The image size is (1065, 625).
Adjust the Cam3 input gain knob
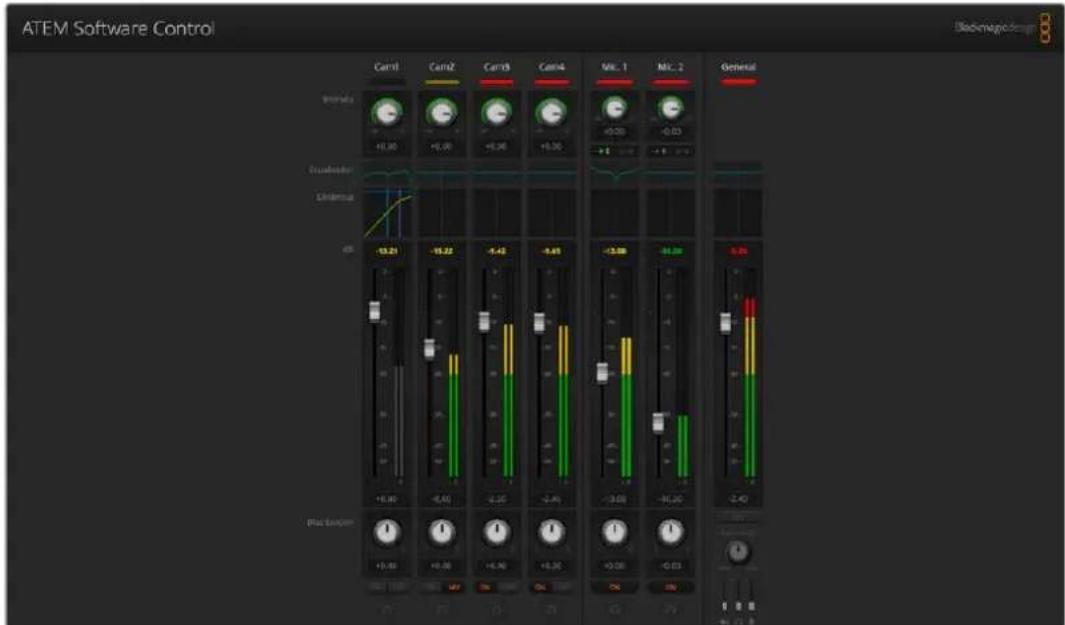pyautogui.click(x=497, y=112)
